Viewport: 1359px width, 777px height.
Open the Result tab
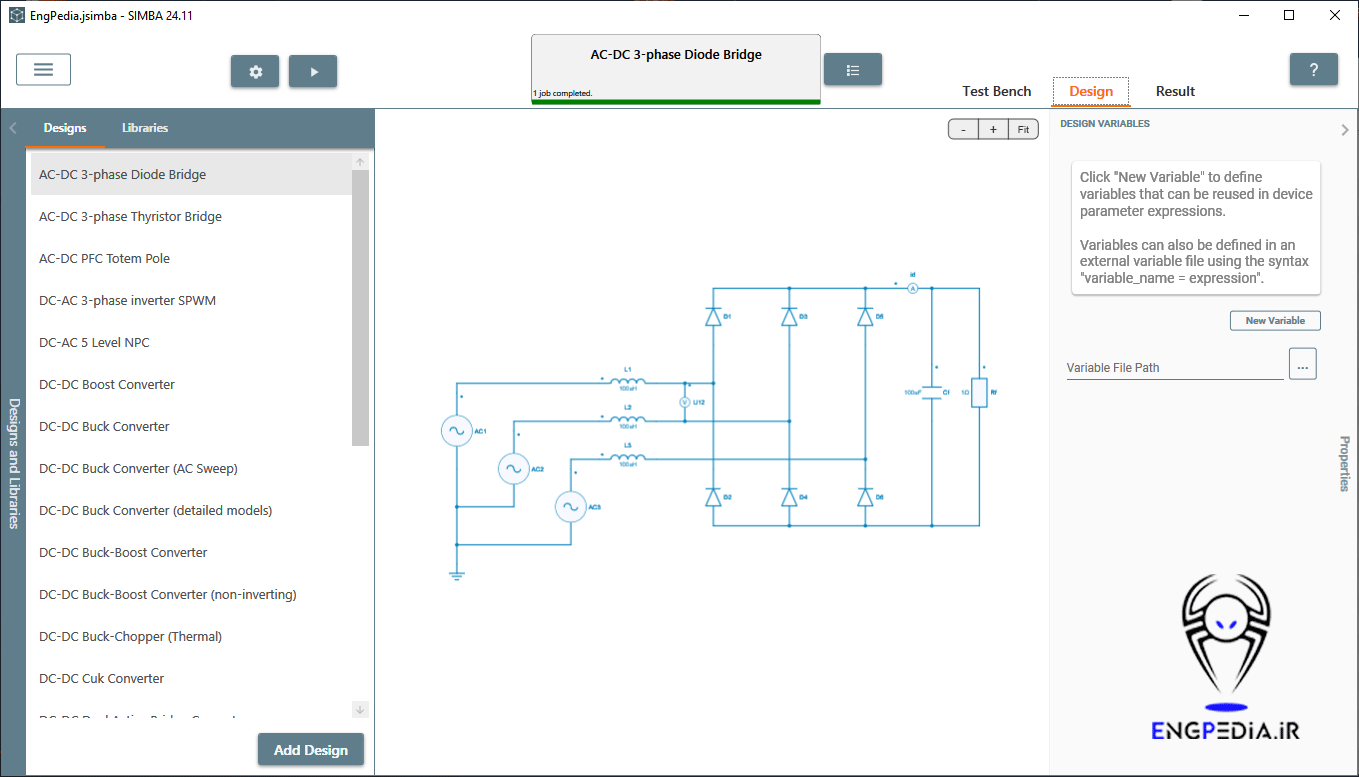pyautogui.click(x=1175, y=91)
